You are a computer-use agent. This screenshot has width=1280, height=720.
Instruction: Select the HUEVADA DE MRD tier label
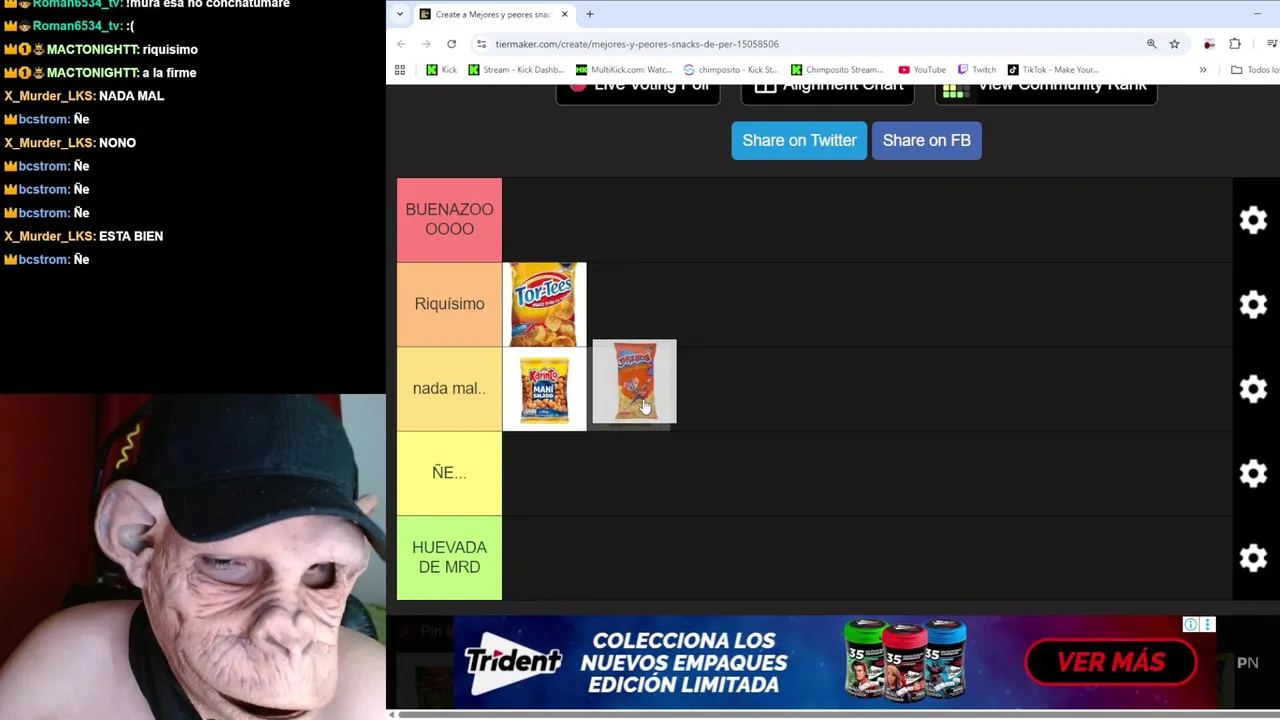coord(449,557)
